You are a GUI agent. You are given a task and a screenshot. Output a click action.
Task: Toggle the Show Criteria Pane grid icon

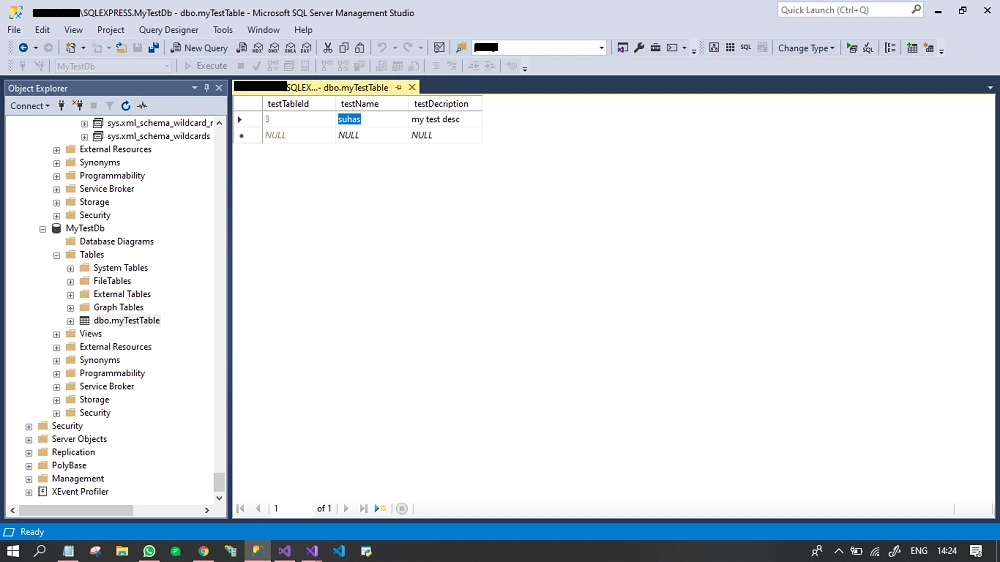pos(730,48)
